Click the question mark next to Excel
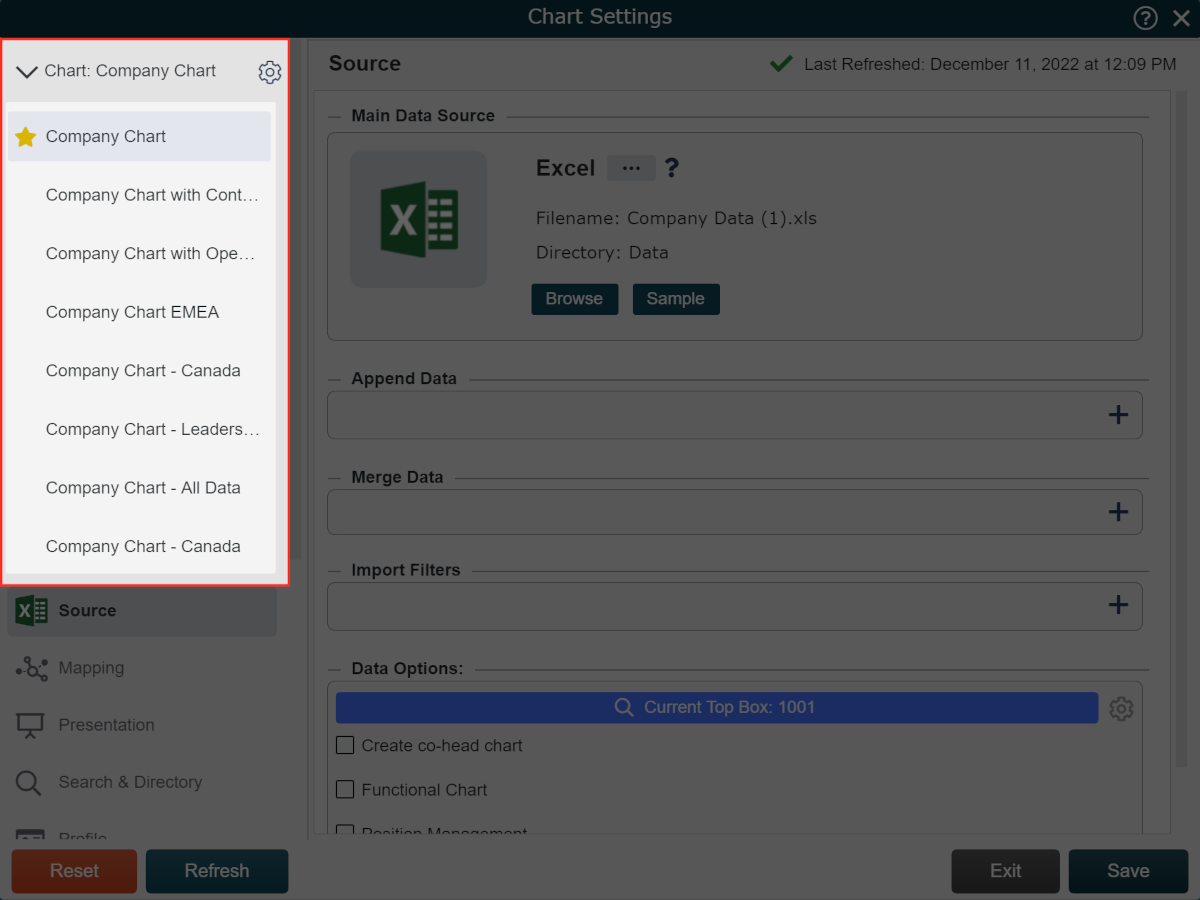Screen dimensions: 1200x900 [672, 168]
